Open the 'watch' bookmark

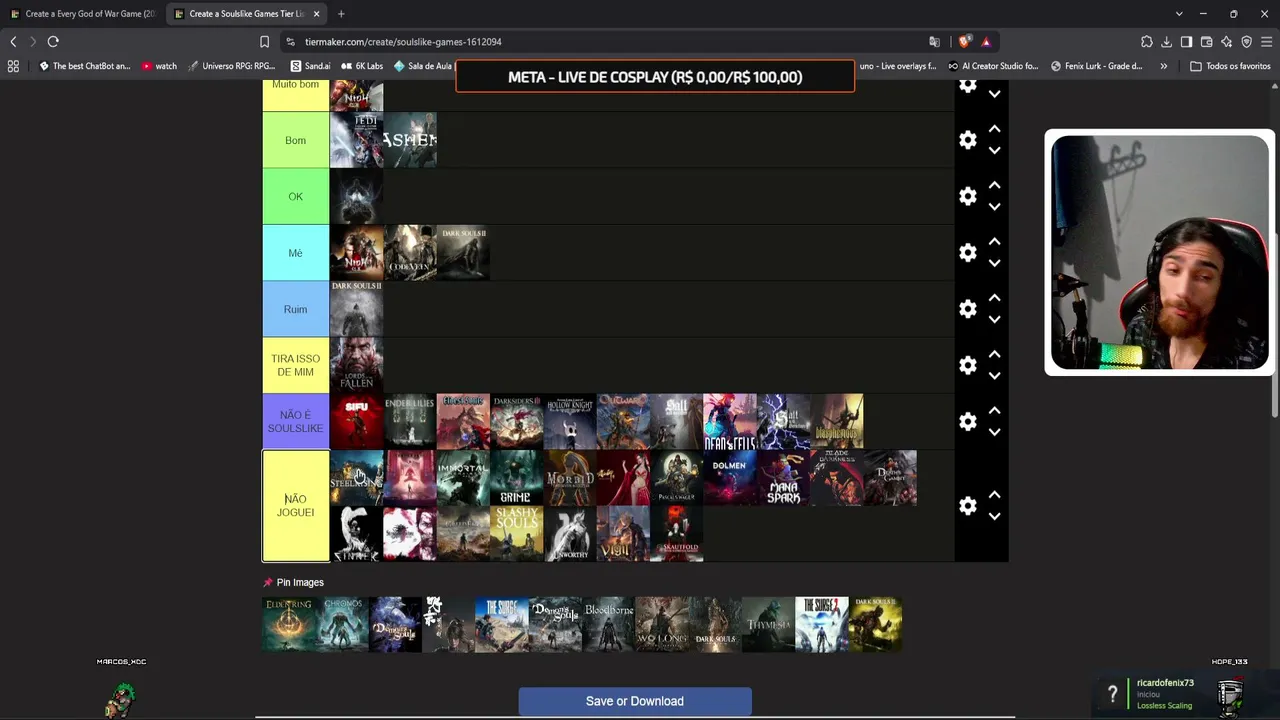tap(159, 66)
